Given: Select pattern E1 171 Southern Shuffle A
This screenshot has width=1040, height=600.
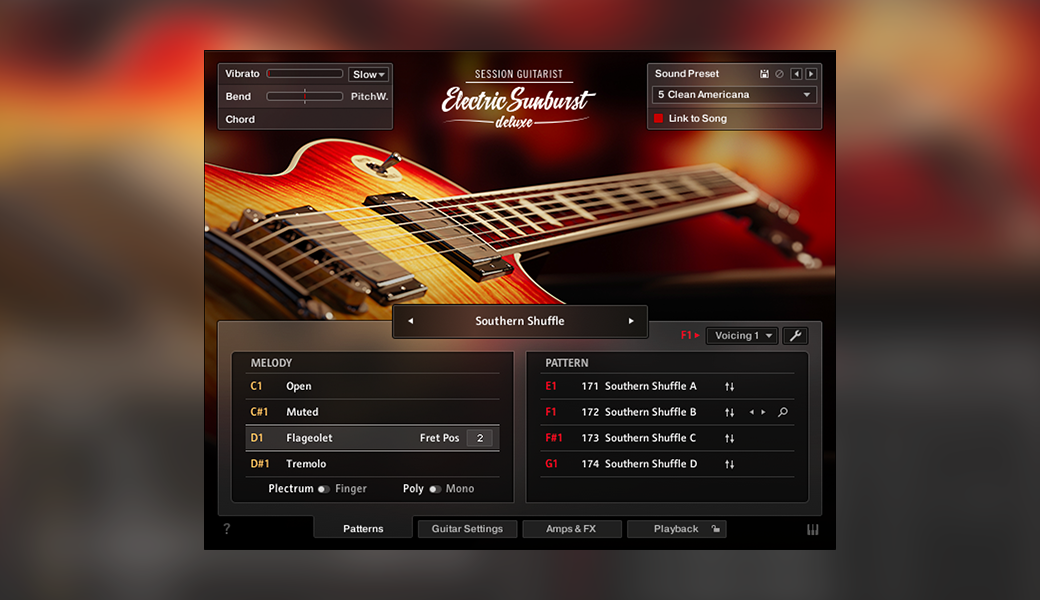Looking at the screenshot, I should point(667,387).
